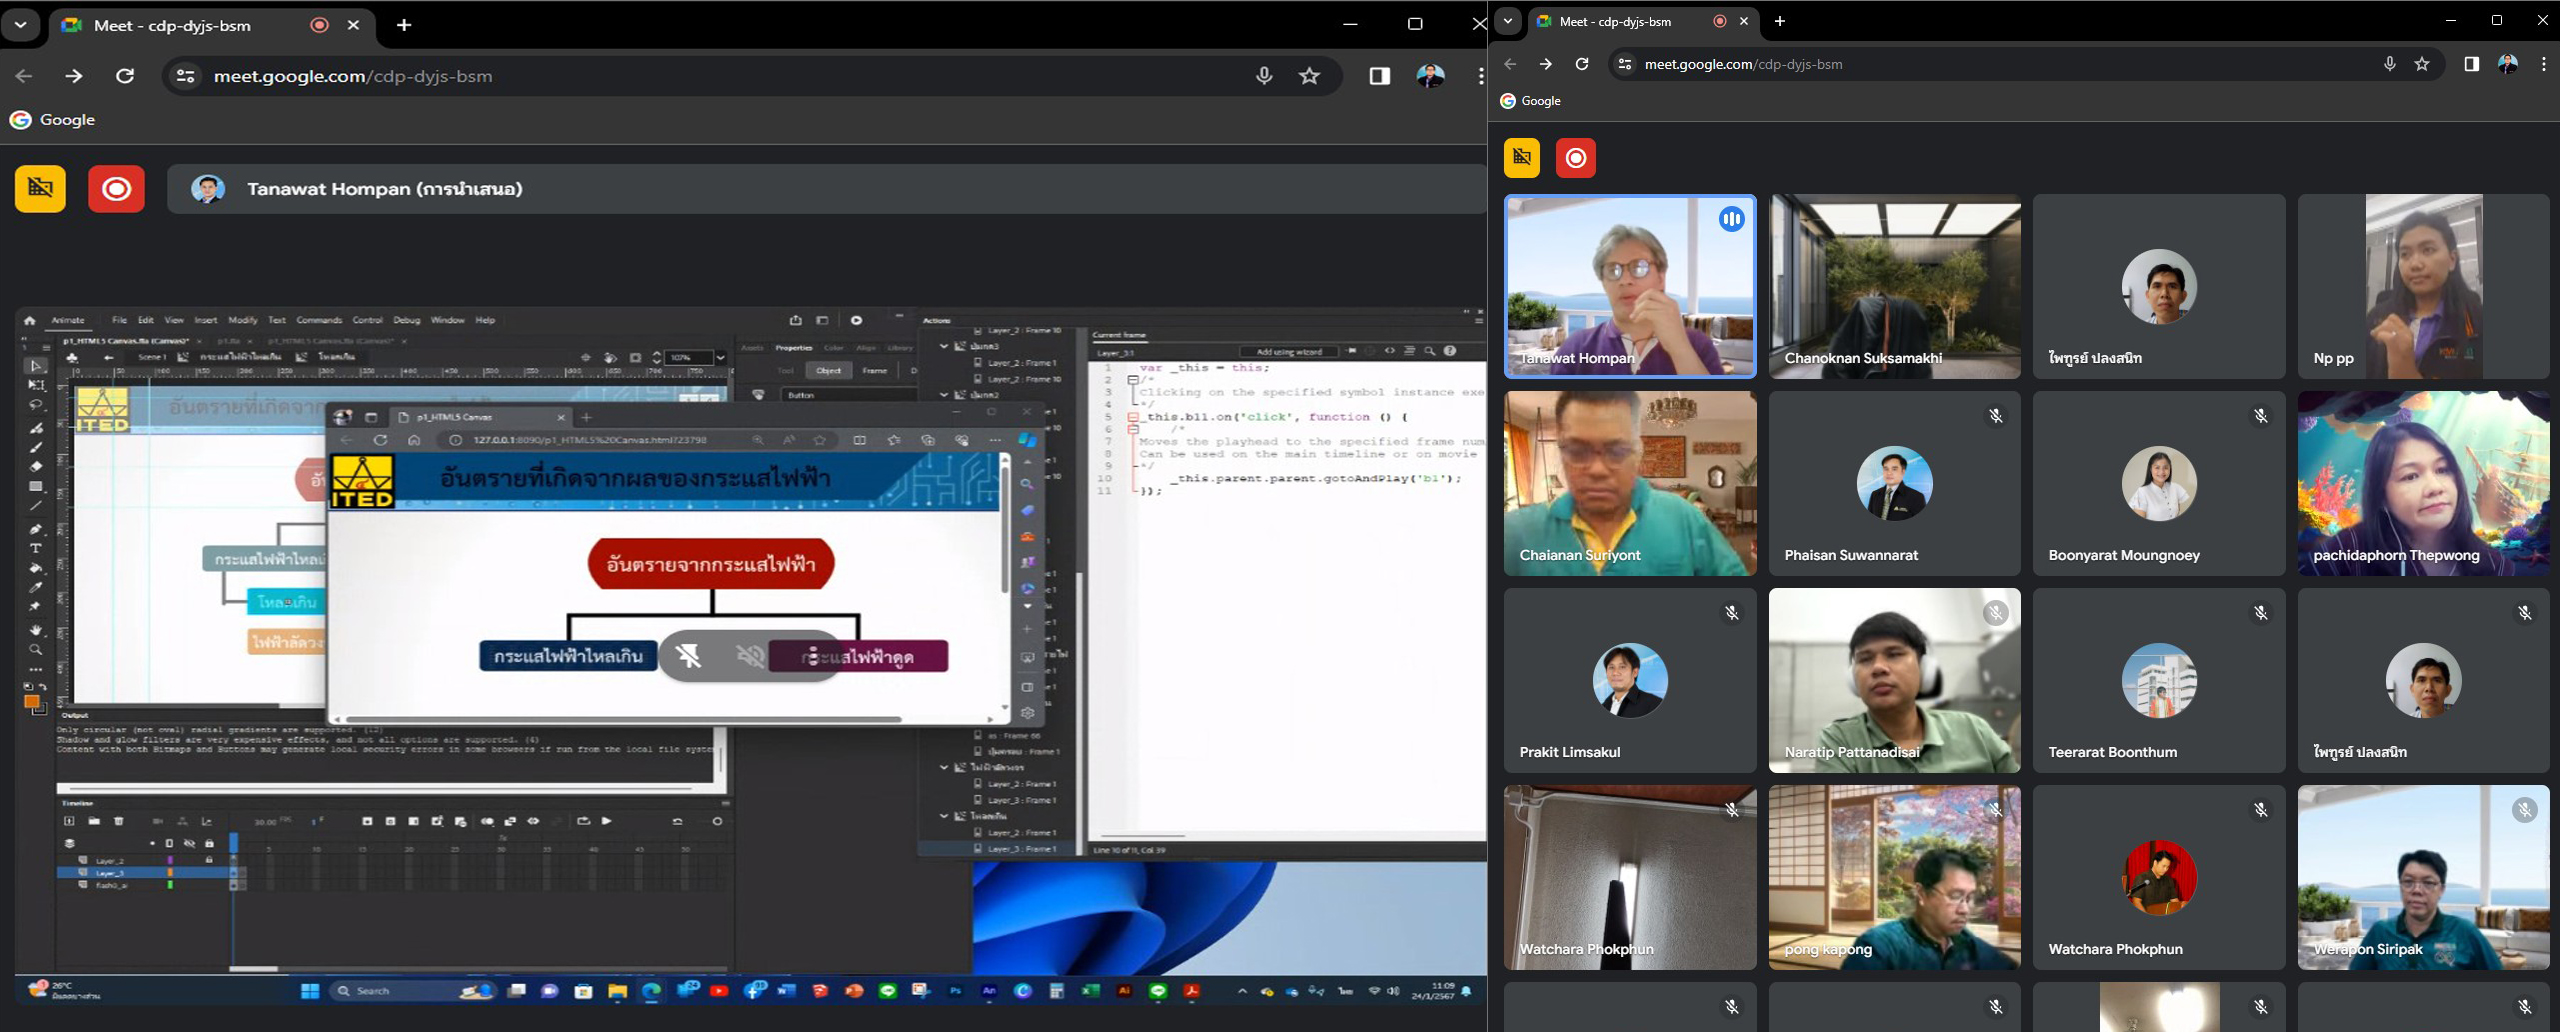Screen dimensions: 2560x1032
Task: Select the Lasso tool in Animate
Action: pos(36,406)
